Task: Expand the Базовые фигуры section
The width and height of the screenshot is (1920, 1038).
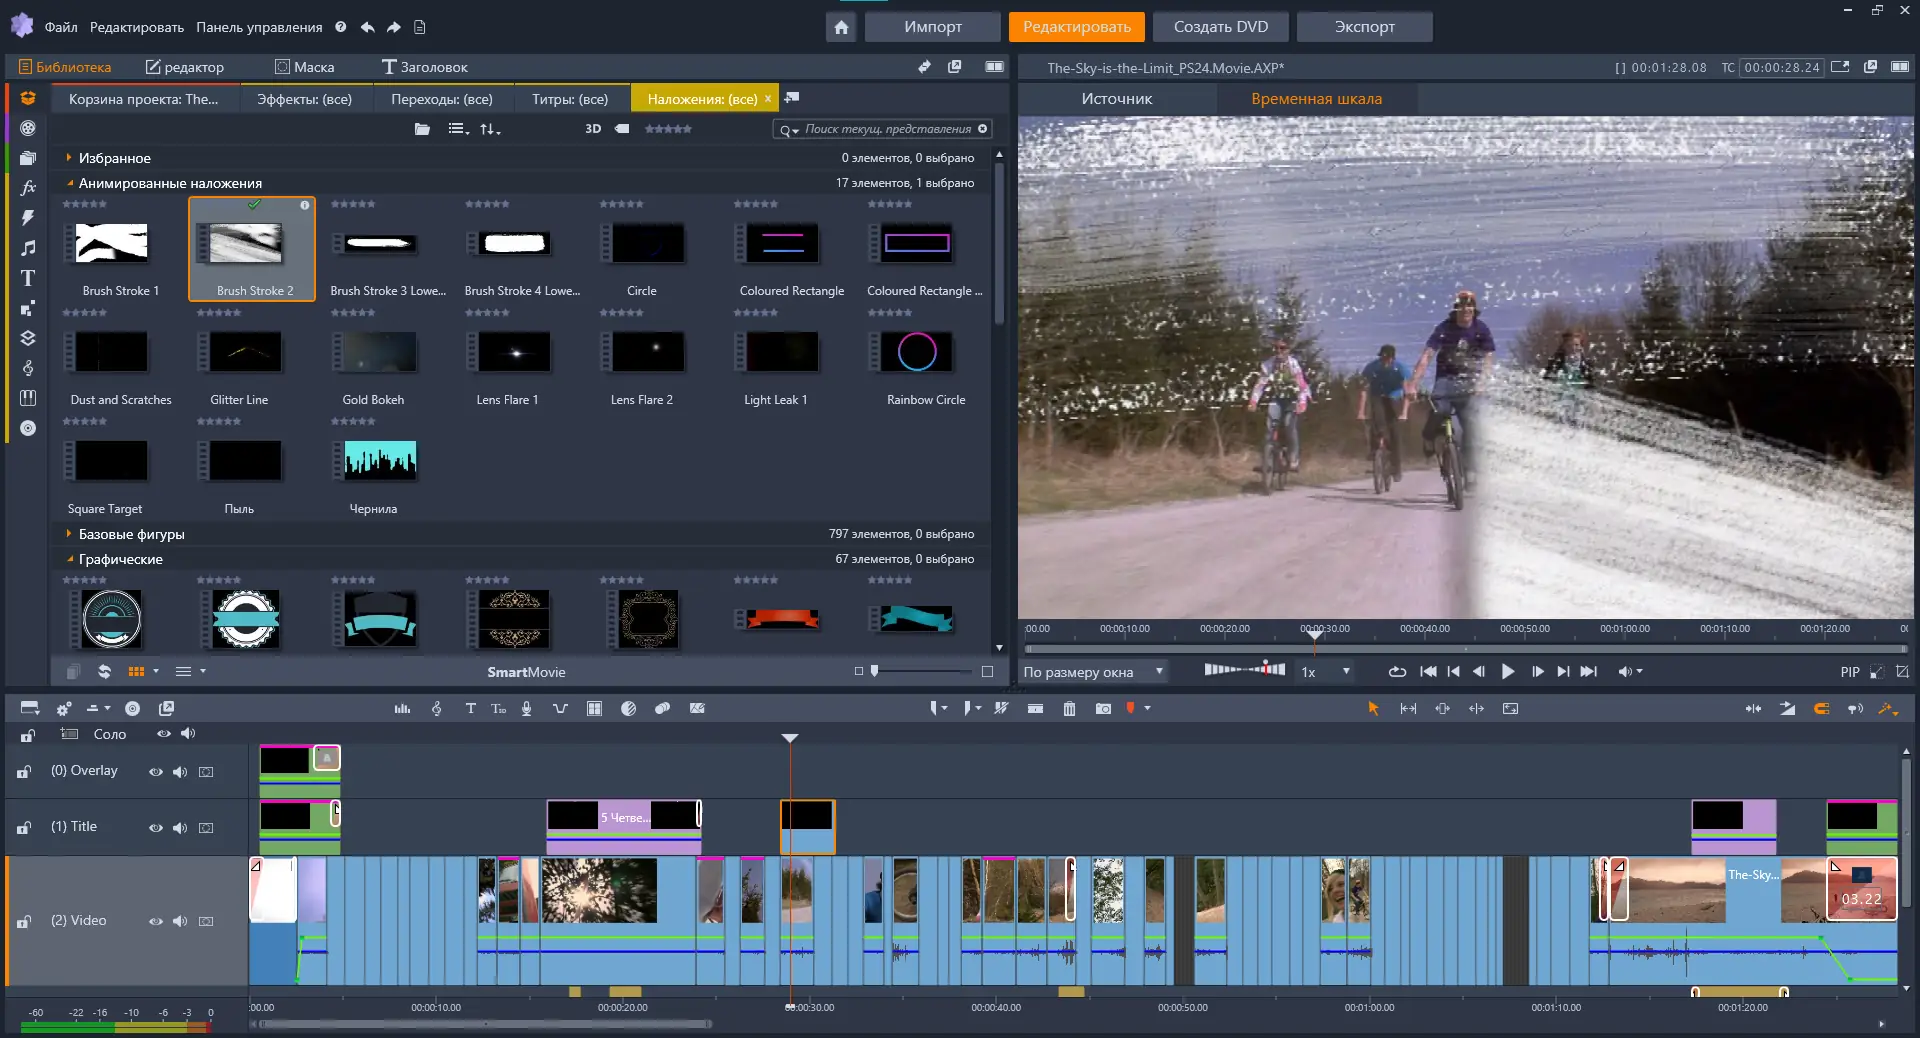Action: point(68,534)
